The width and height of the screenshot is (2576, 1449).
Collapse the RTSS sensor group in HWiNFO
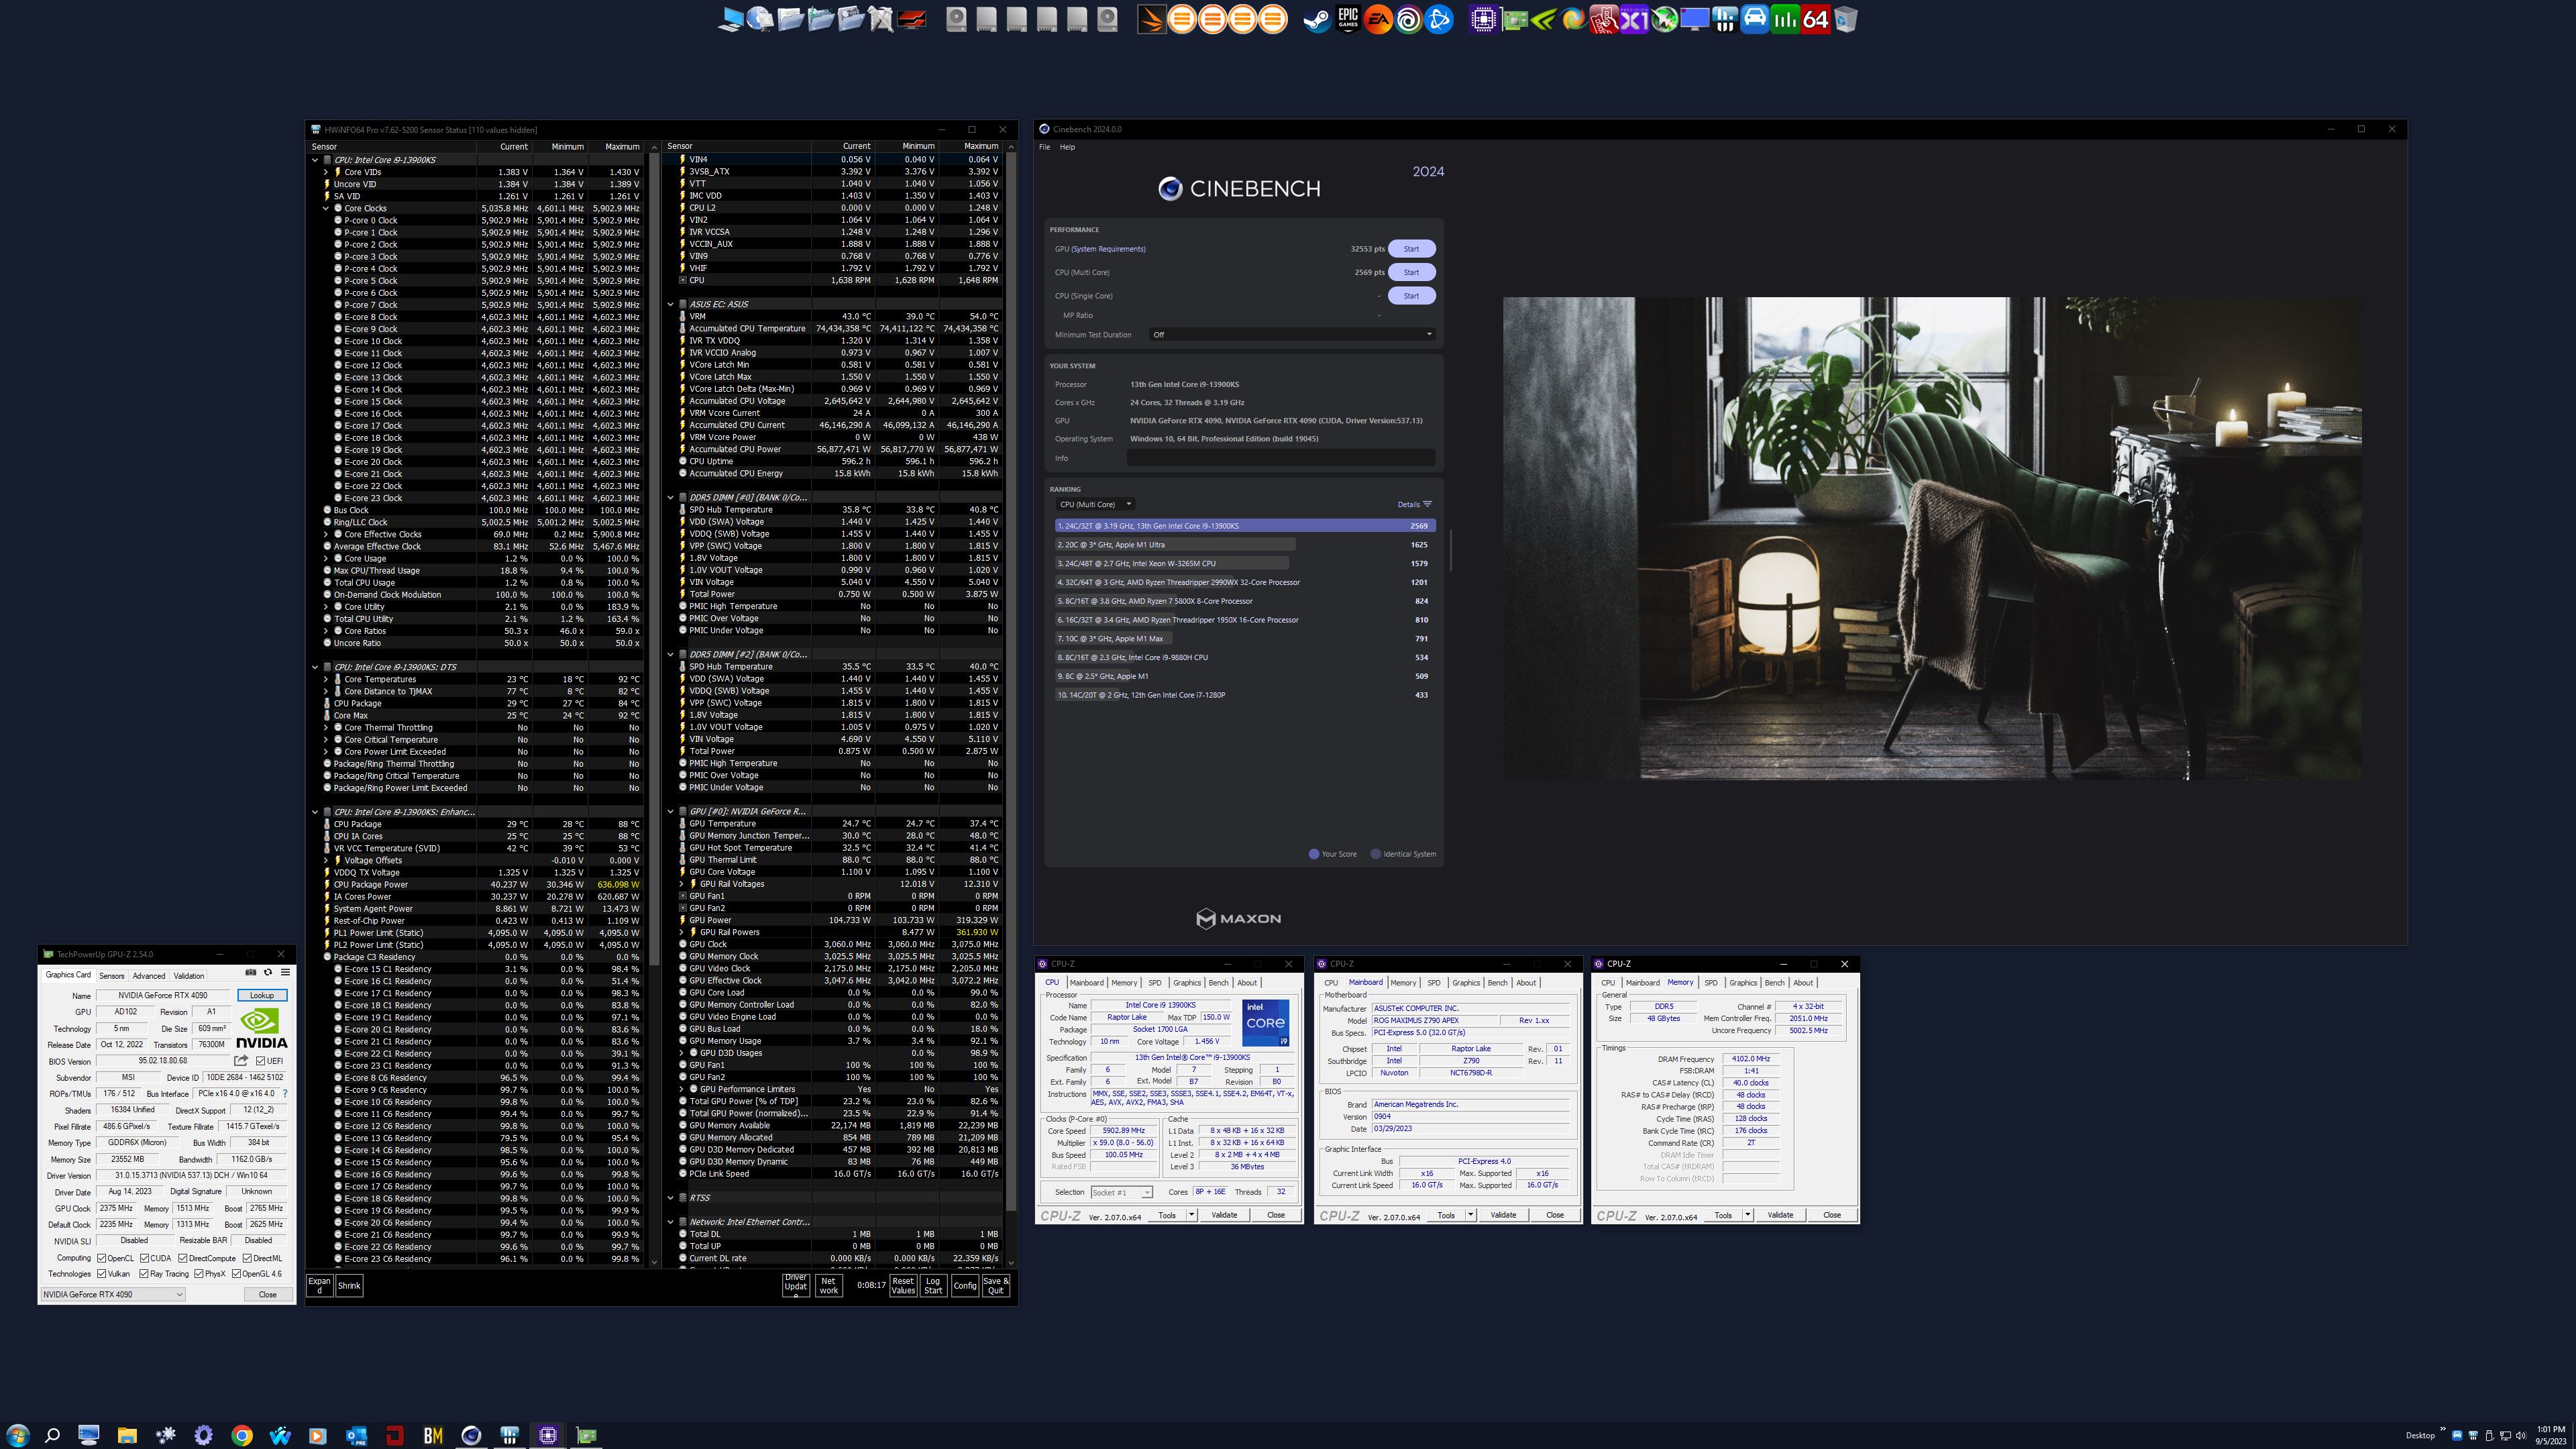coord(671,1197)
